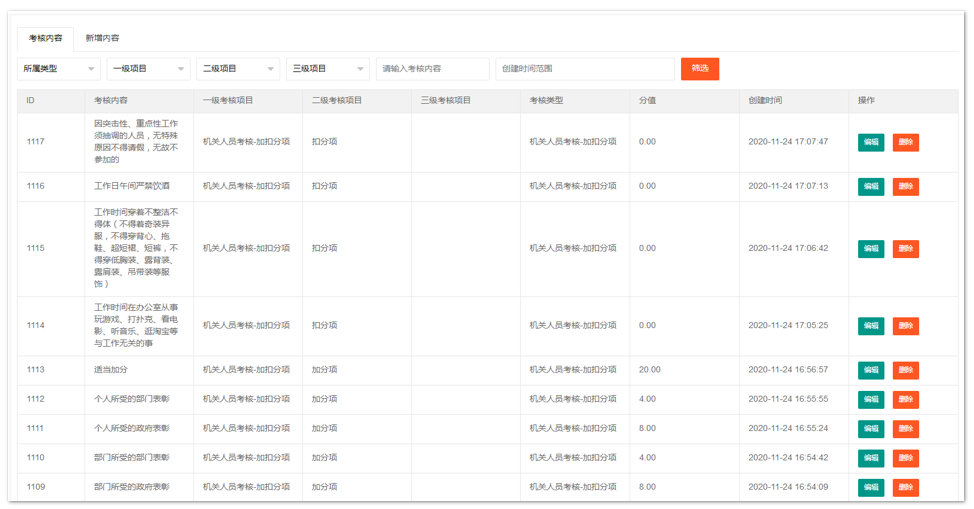Click the 创建时间 column header
This screenshot has width=974, height=509.
pos(765,101)
